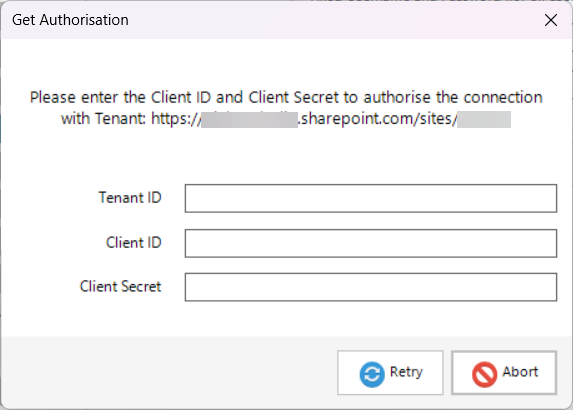Click the Retry button text
This screenshot has height=410, width=573.
(x=406, y=372)
